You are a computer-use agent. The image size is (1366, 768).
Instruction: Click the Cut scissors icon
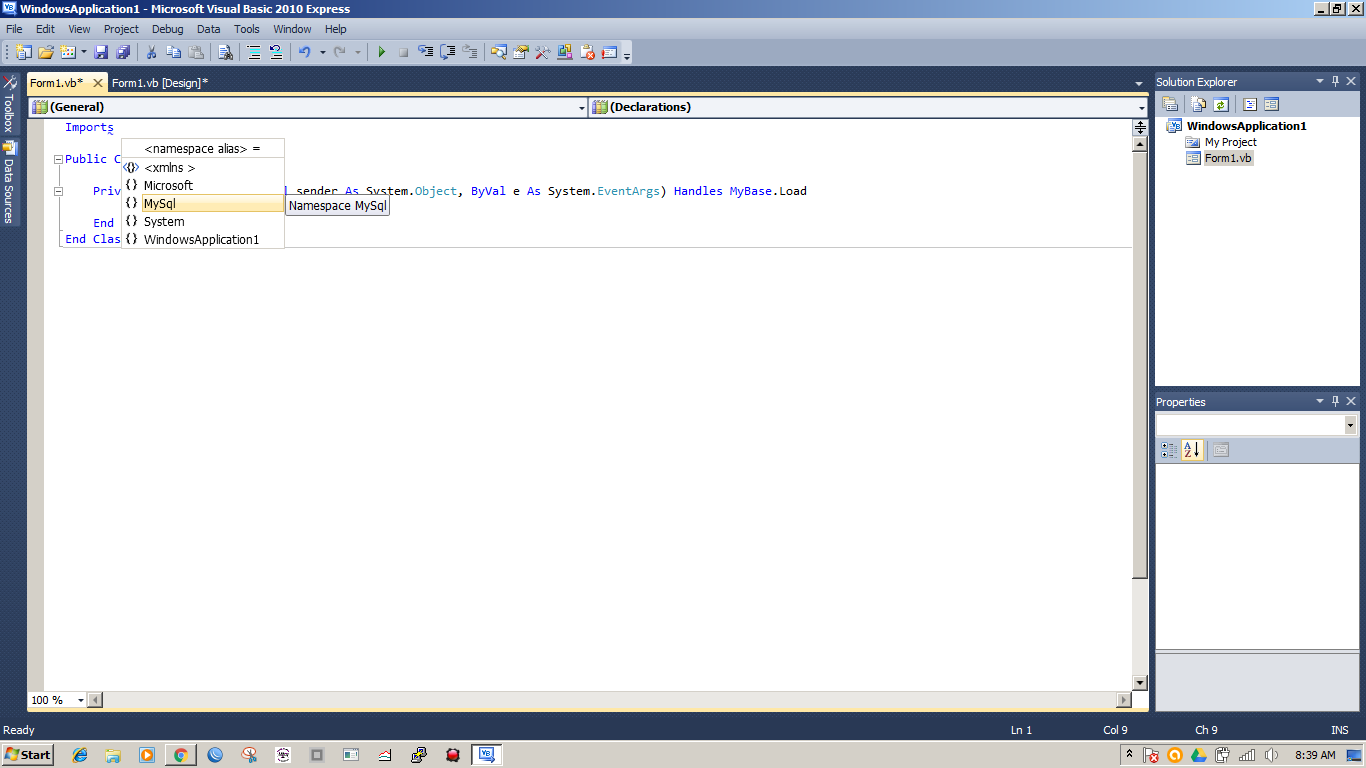151,52
